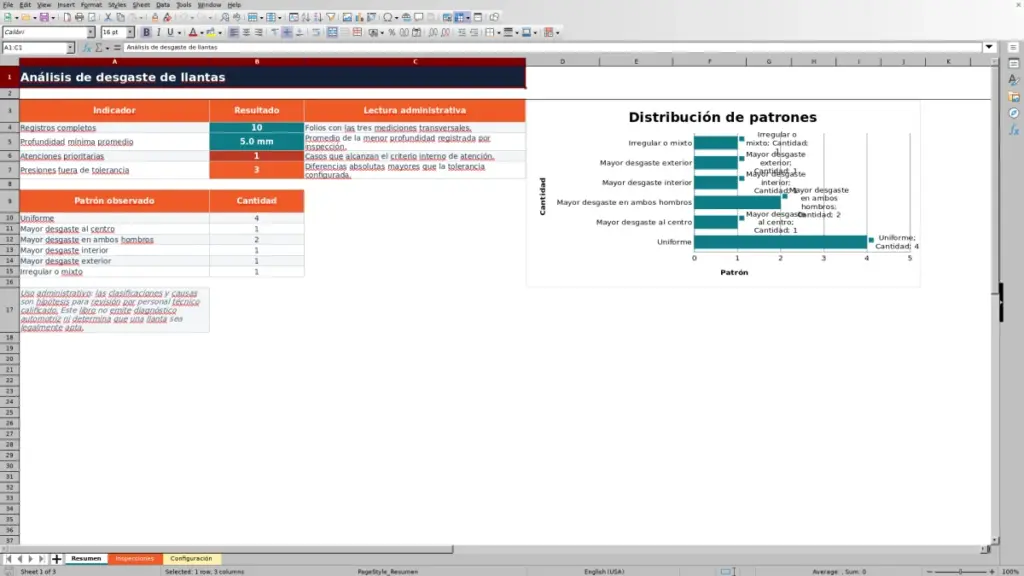Open the Insert menu
The image size is (1024, 576).
[66, 5]
